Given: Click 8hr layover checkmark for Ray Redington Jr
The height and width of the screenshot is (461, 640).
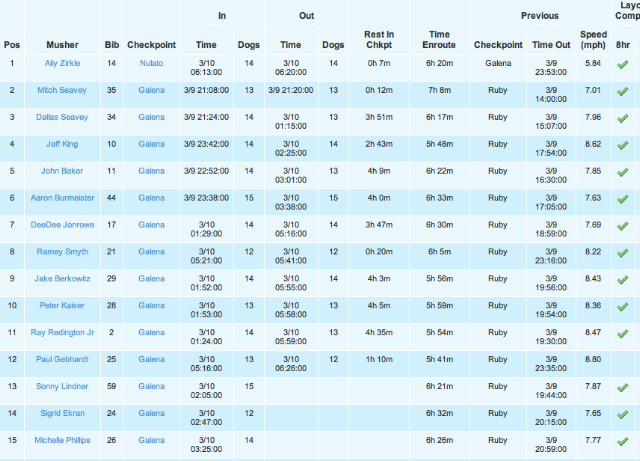Looking at the screenshot, I should point(622,334).
